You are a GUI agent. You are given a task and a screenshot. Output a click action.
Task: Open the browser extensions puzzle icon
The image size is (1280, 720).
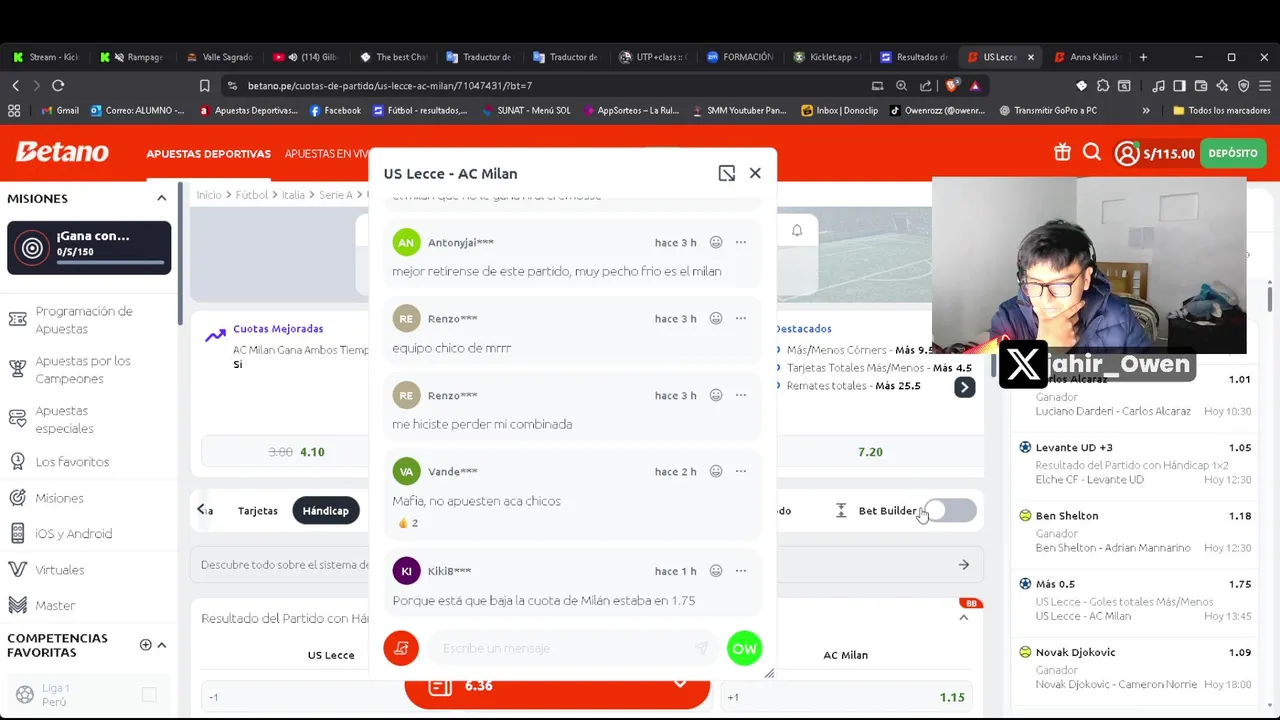tap(1103, 86)
